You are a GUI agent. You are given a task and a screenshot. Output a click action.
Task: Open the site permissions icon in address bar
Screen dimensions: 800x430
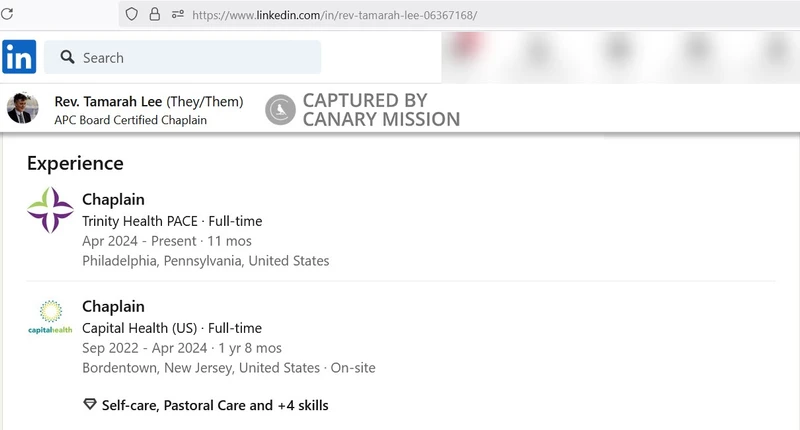(x=178, y=14)
